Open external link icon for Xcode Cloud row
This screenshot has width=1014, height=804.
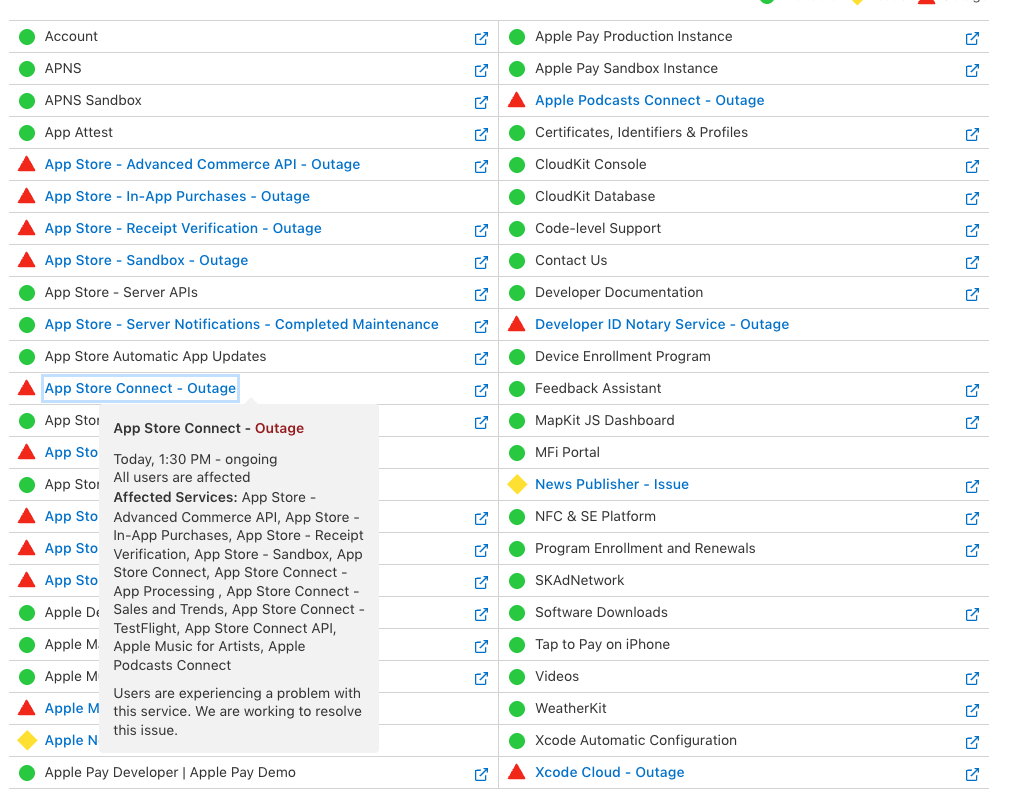click(x=972, y=774)
